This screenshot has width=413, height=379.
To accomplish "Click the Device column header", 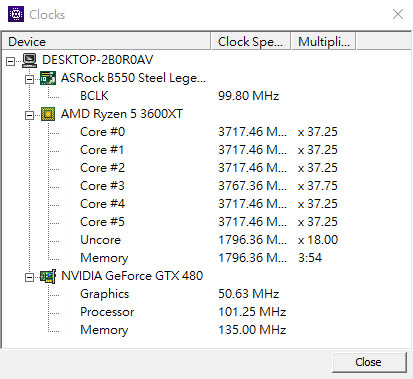I will 106,42.
